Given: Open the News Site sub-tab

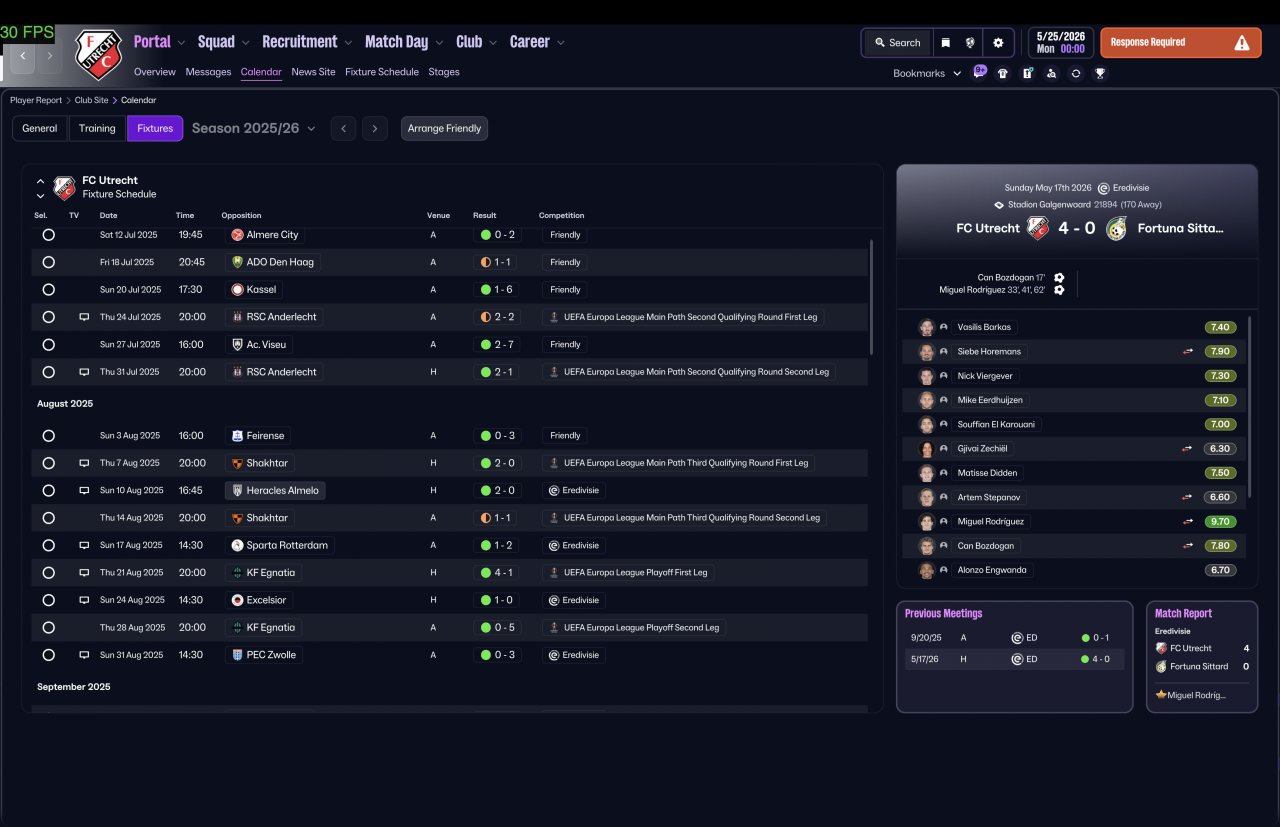Looking at the screenshot, I should pos(313,72).
